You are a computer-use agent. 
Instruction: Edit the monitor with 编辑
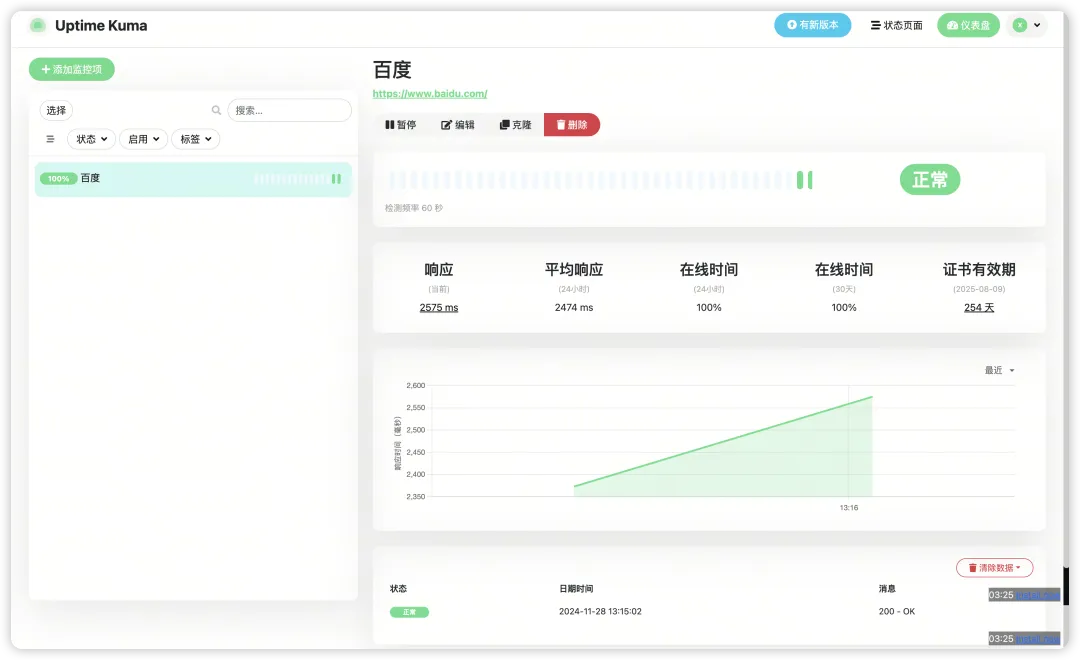(x=457, y=125)
